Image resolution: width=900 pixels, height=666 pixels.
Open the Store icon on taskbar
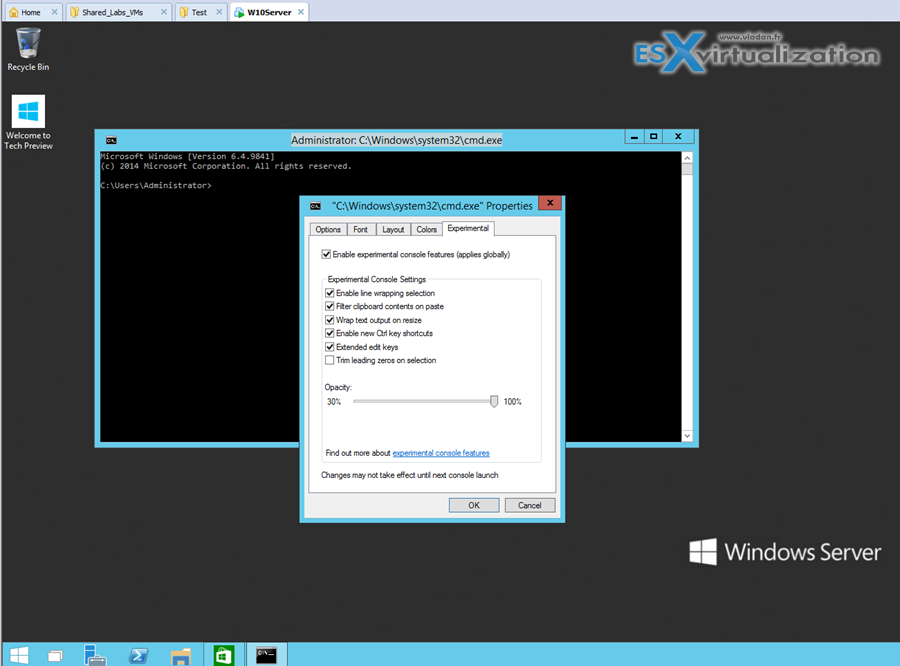pos(224,655)
